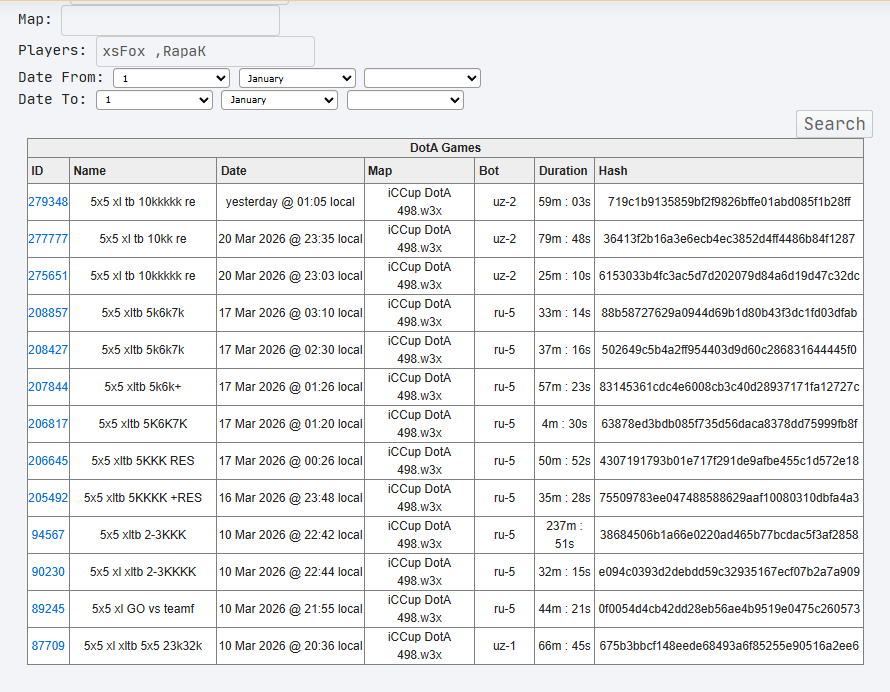Select hash starting with 0f0054d4cb42dd28
Screen dimensions: 890x692
pyautogui.click(x=729, y=609)
